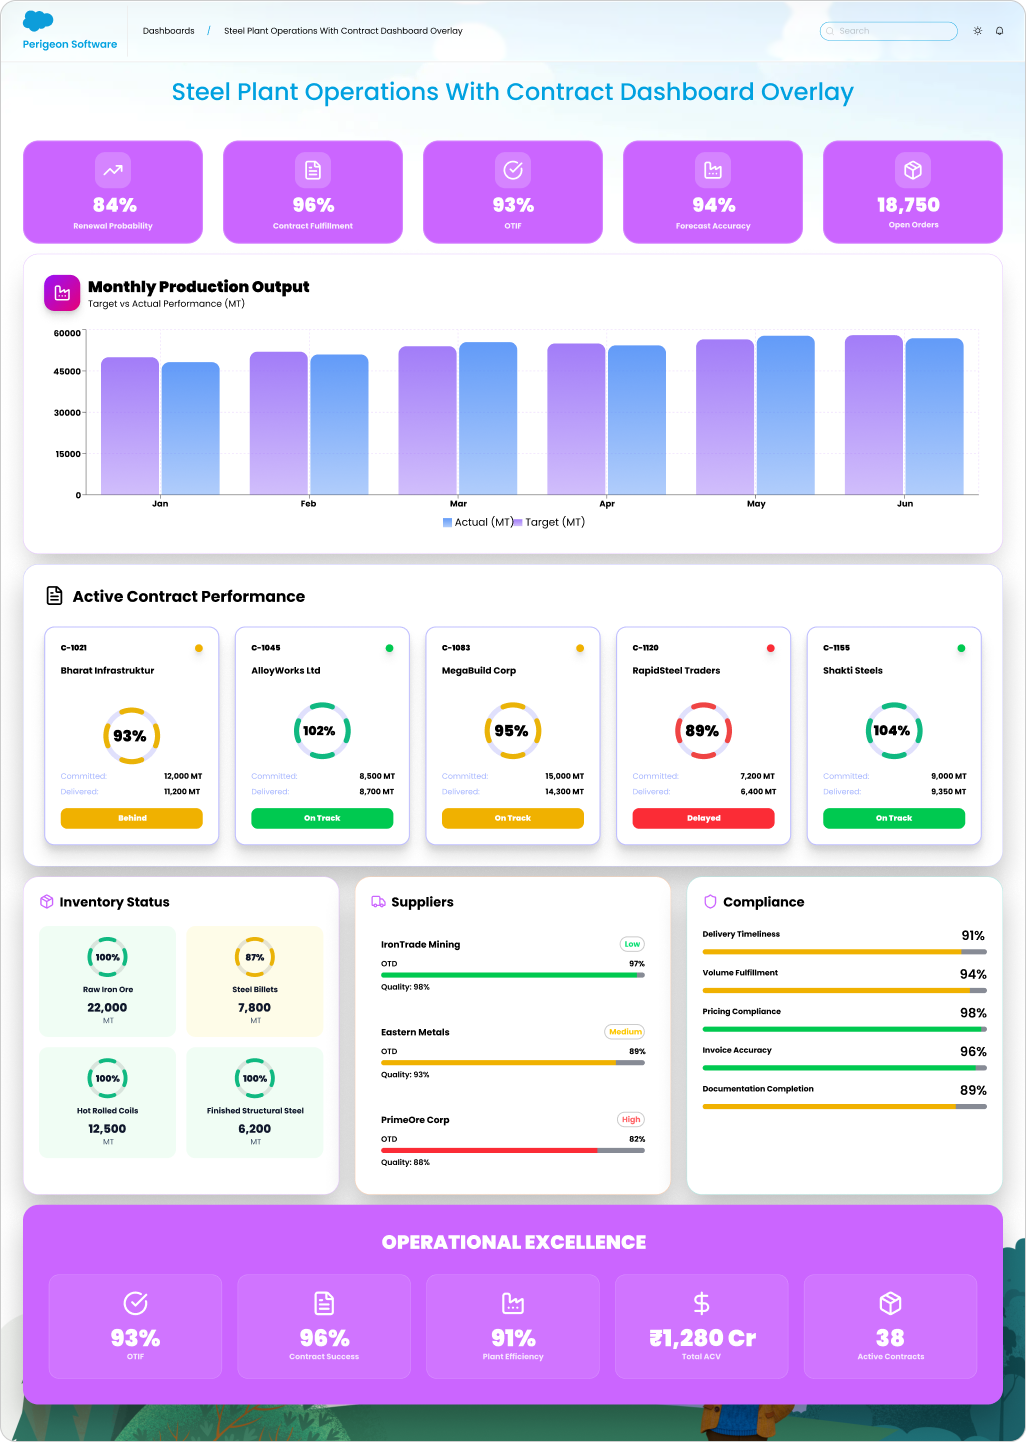This screenshot has height=1442, width=1026.
Task: Click the Open Orders box icon
Action: tap(913, 170)
